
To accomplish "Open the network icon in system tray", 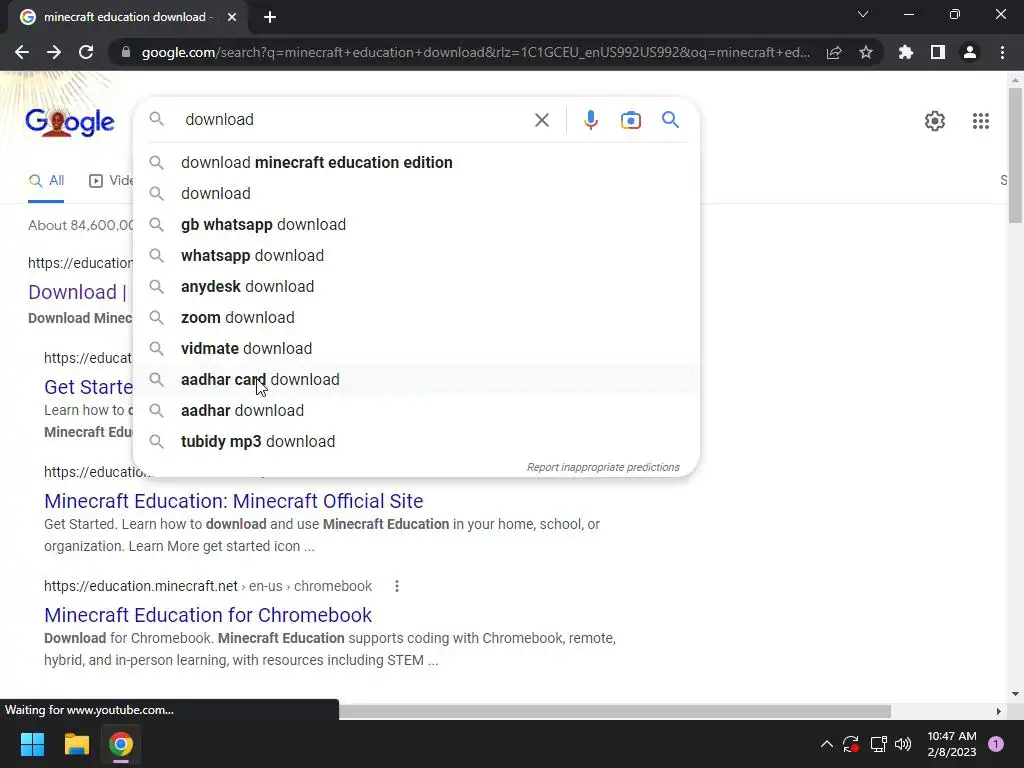I will point(878,744).
